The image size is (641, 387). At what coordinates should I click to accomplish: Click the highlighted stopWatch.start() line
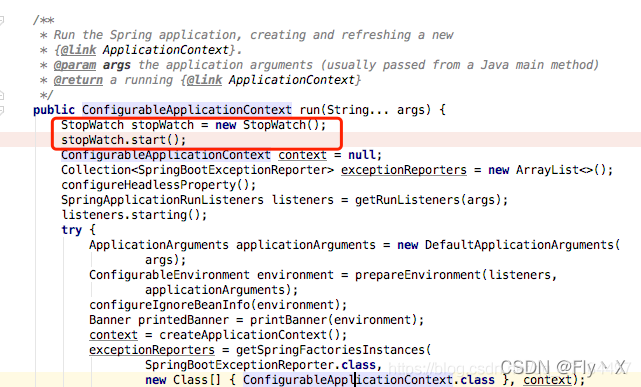coord(123,140)
